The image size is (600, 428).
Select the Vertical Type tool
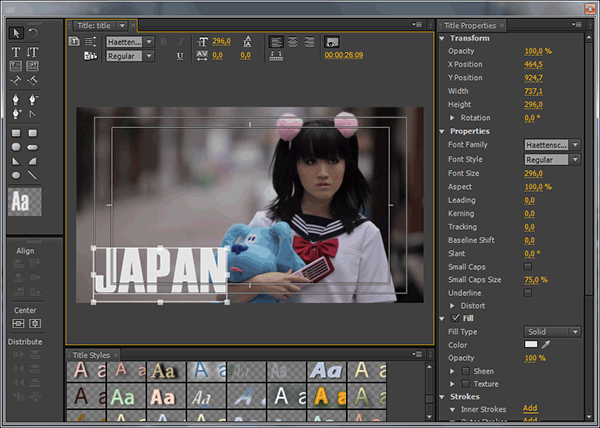(33, 52)
